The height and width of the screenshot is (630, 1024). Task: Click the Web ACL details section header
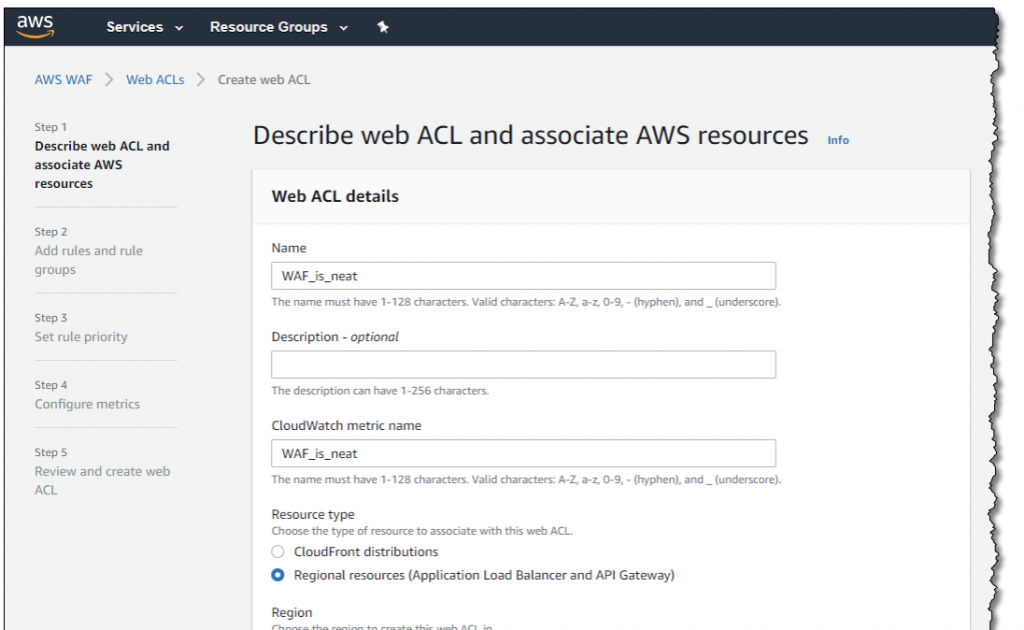pyautogui.click(x=335, y=197)
